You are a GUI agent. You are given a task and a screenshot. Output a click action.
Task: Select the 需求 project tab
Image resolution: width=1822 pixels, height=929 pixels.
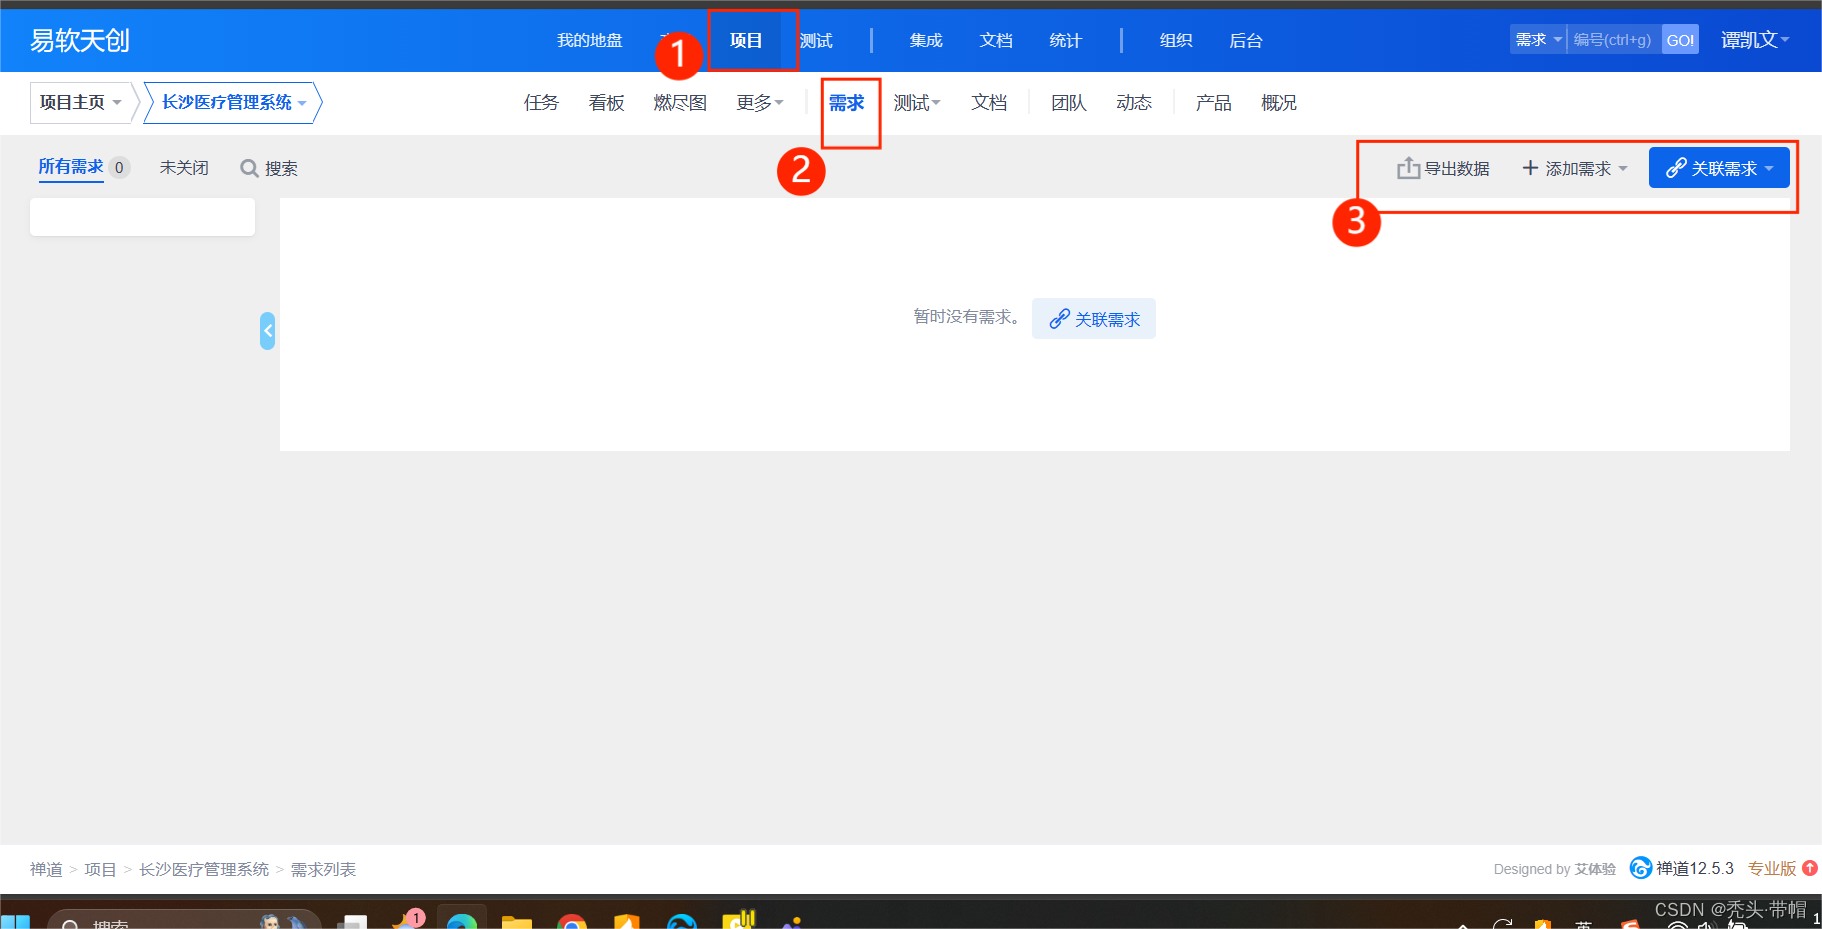coord(846,103)
